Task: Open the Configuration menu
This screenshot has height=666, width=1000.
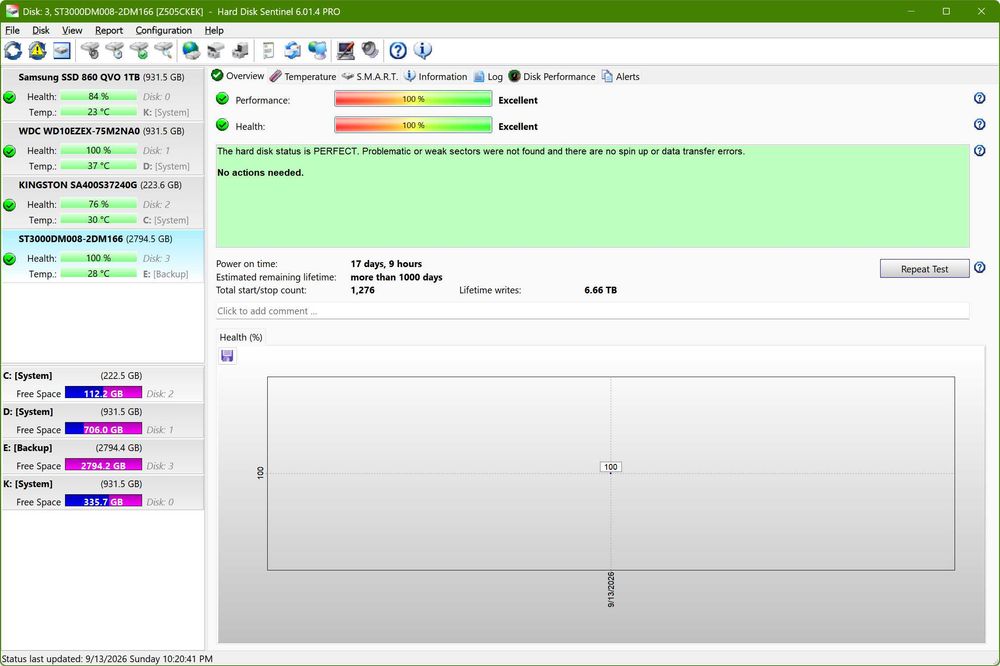Action: click(163, 30)
